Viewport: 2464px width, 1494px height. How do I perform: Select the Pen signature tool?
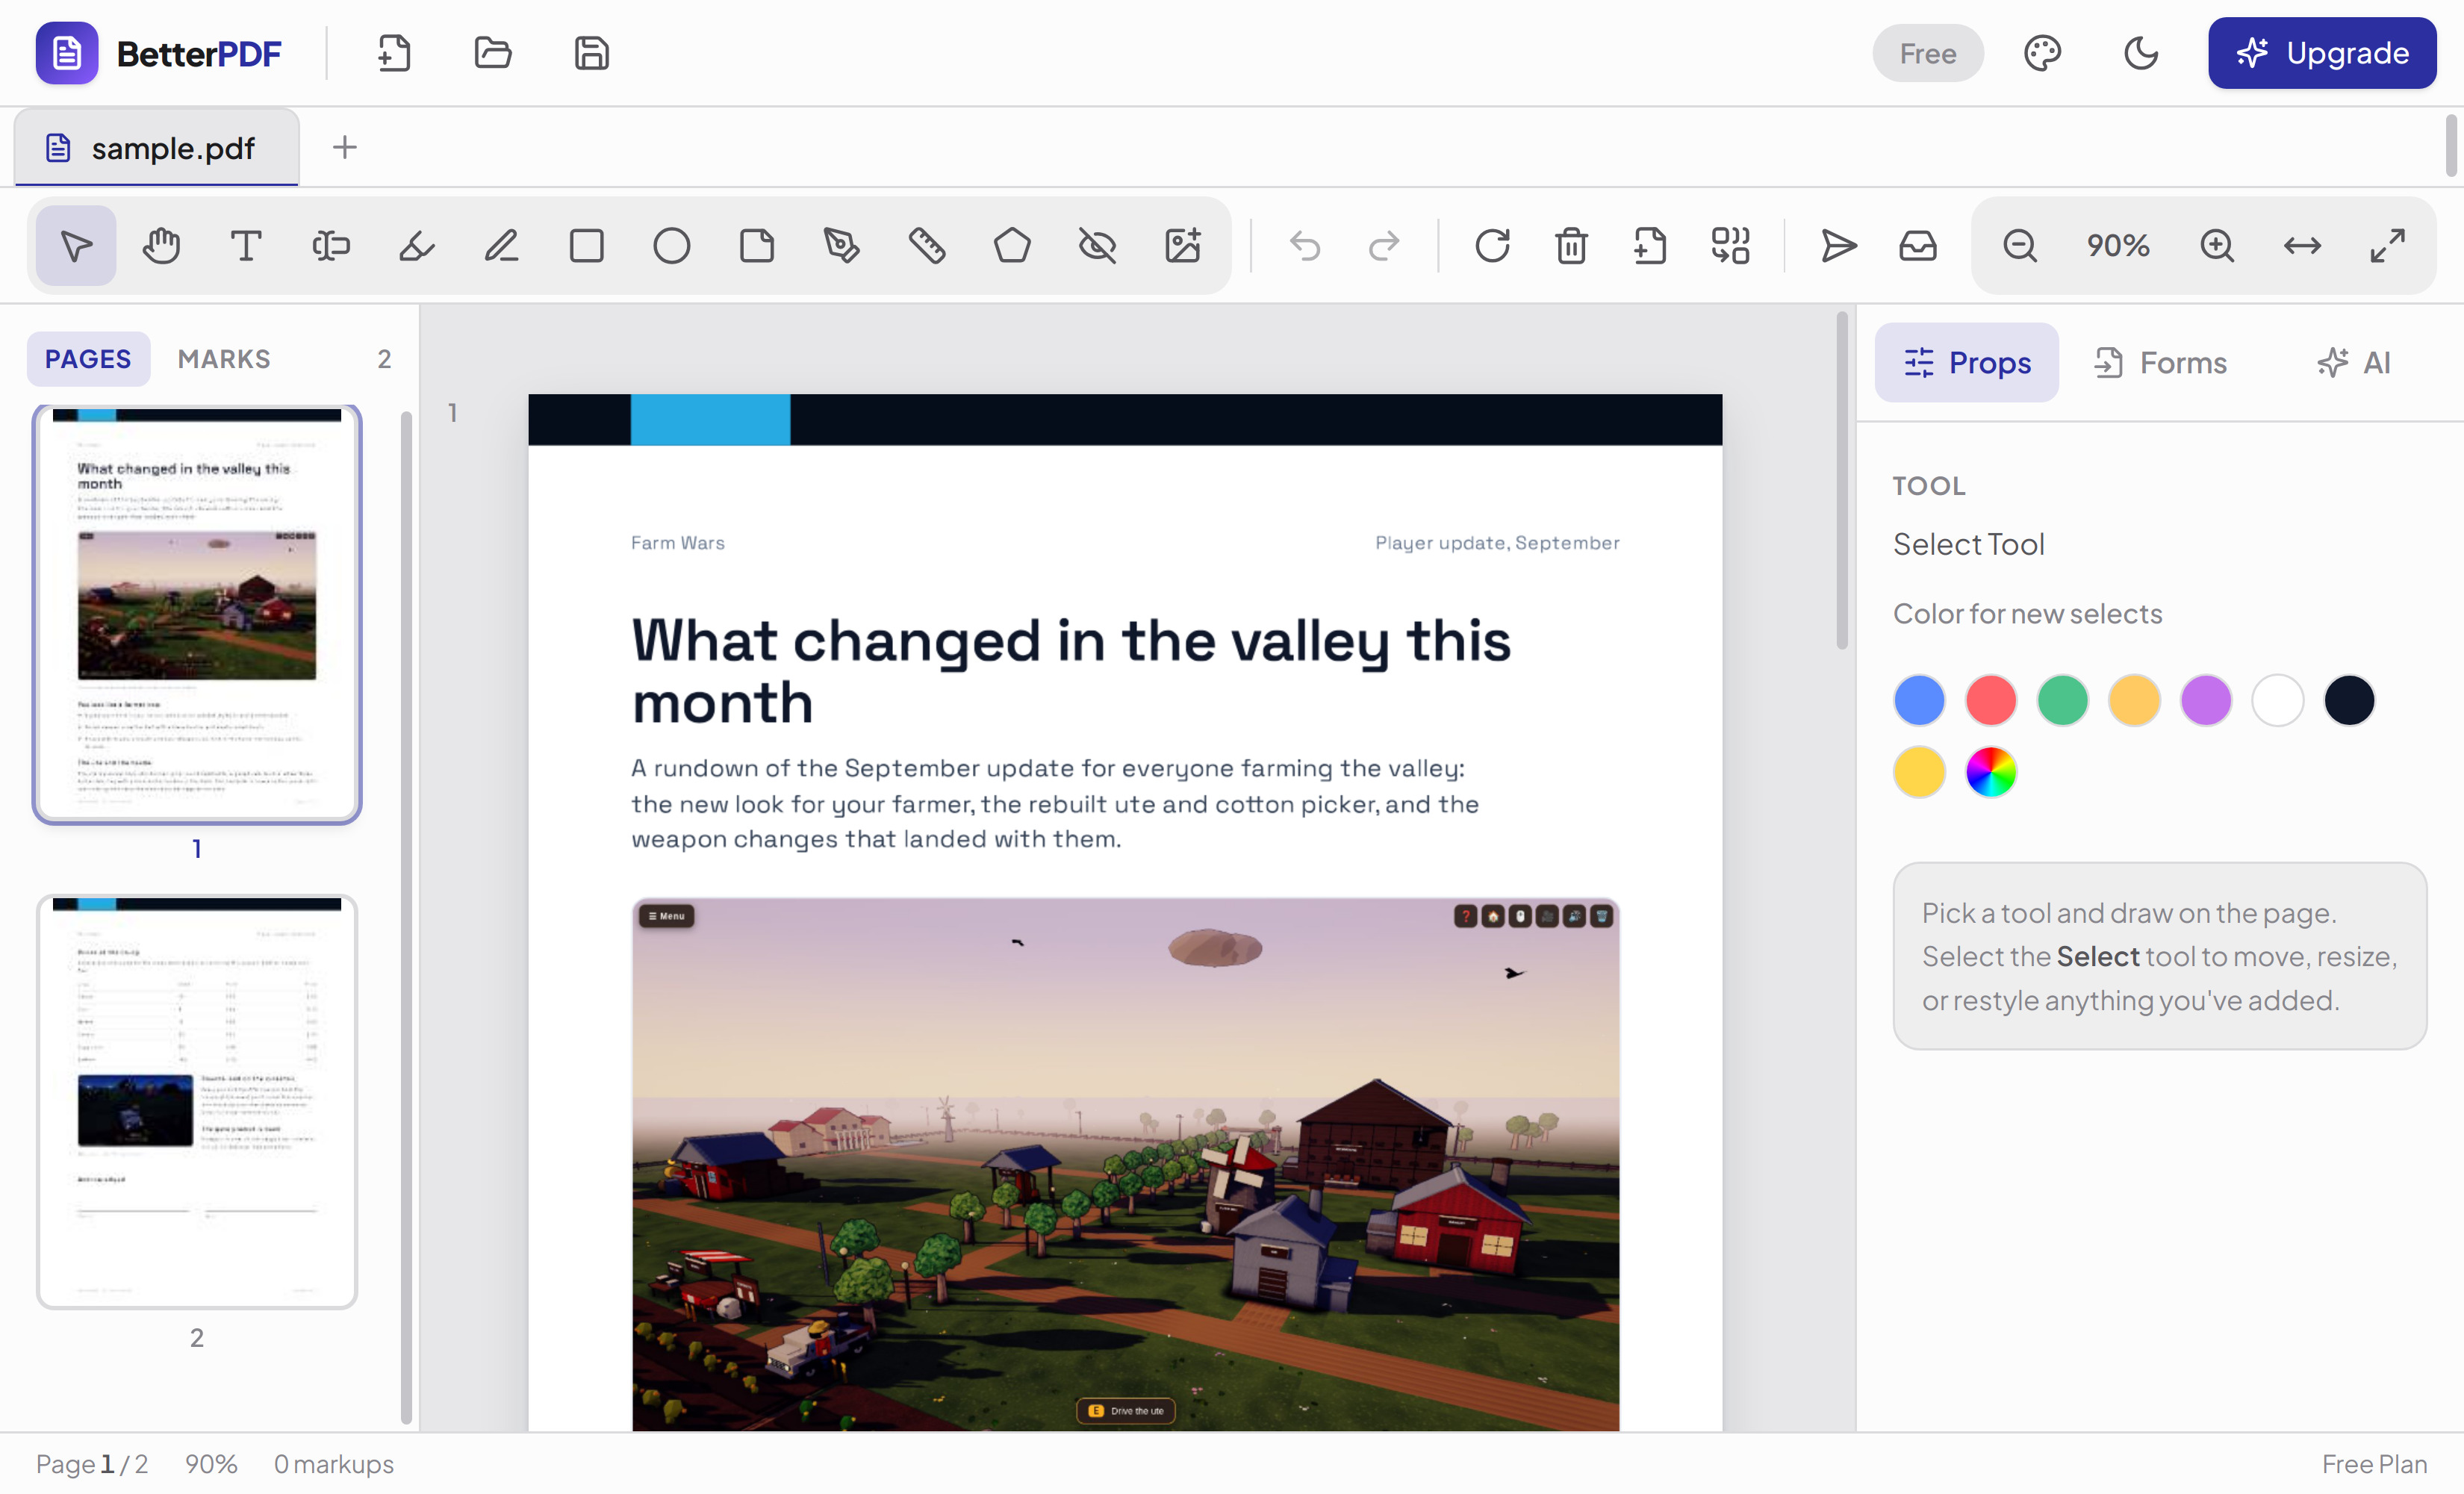841,245
